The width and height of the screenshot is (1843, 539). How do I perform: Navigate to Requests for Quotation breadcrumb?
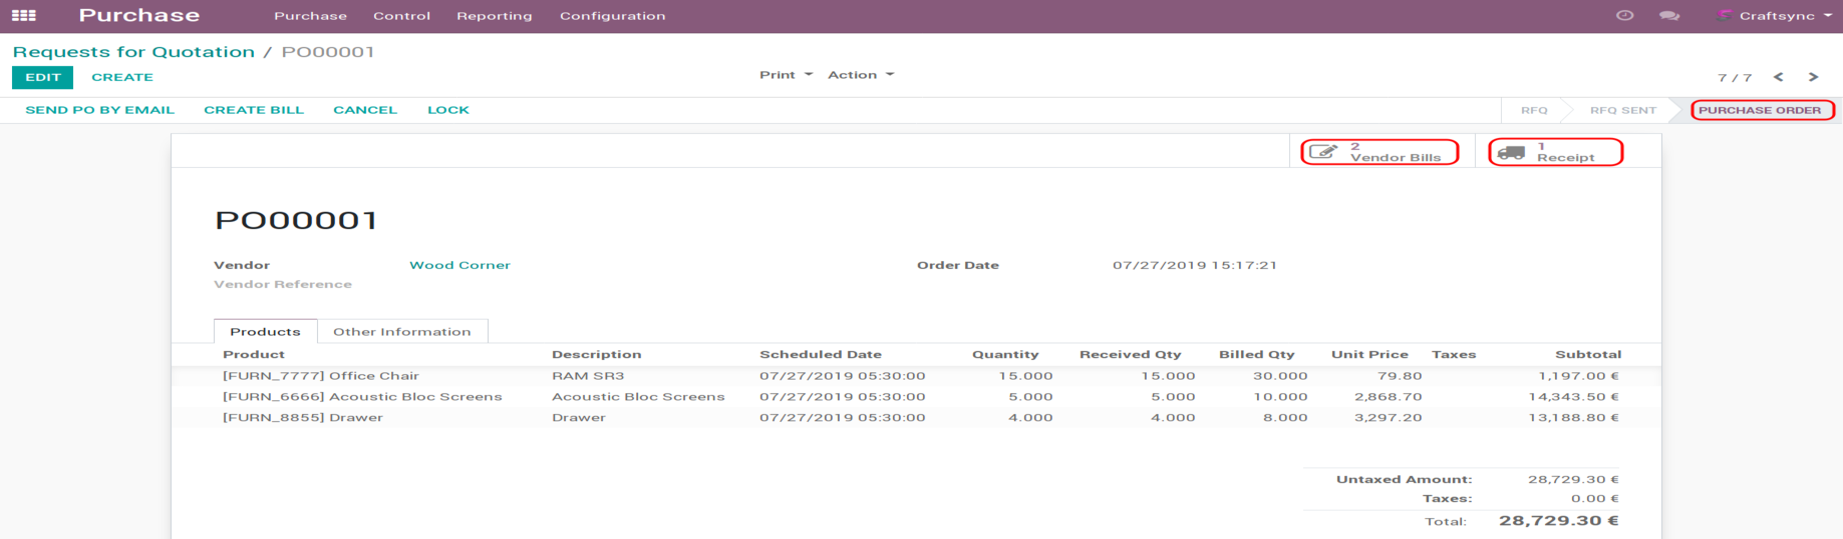click(x=133, y=52)
